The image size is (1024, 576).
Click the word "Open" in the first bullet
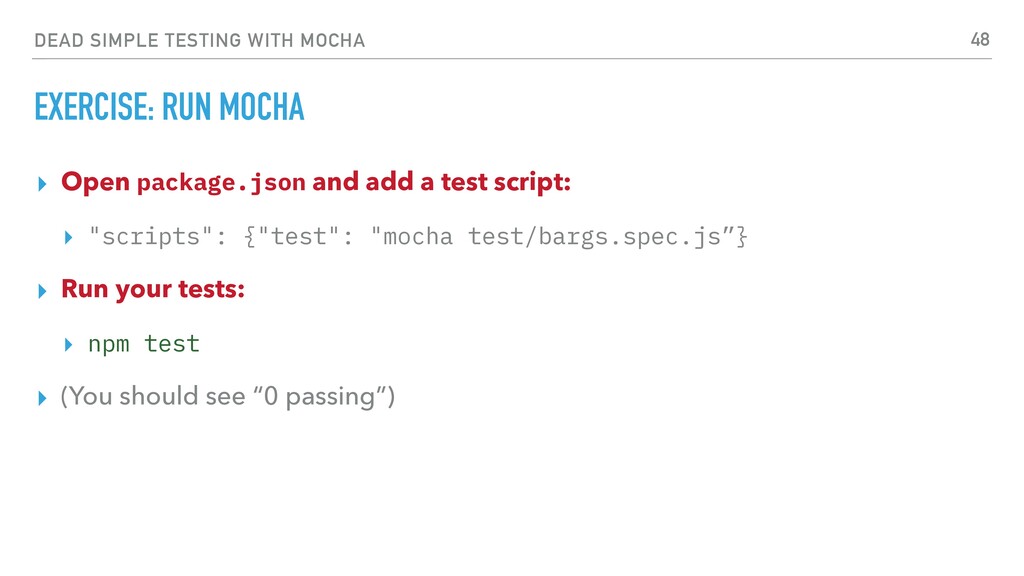(x=95, y=182)
